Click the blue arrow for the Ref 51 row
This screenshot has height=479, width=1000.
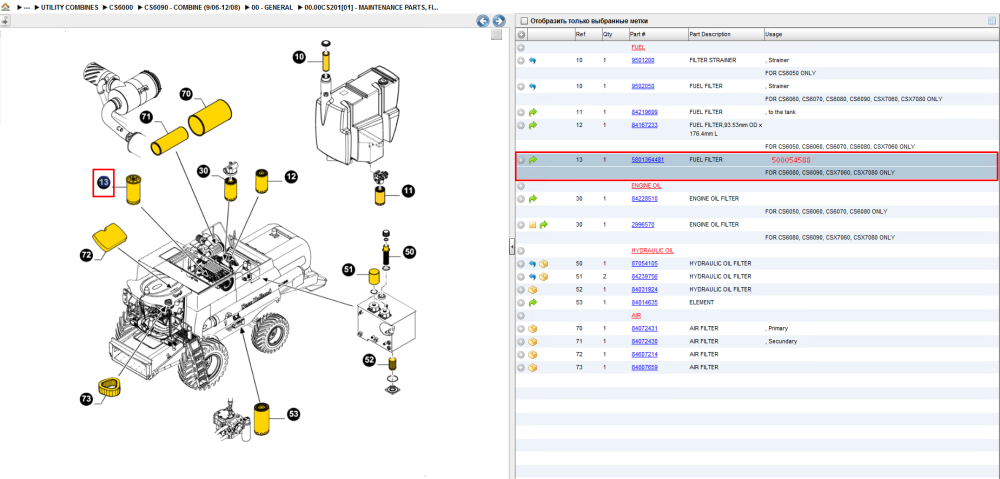point(533,276)
